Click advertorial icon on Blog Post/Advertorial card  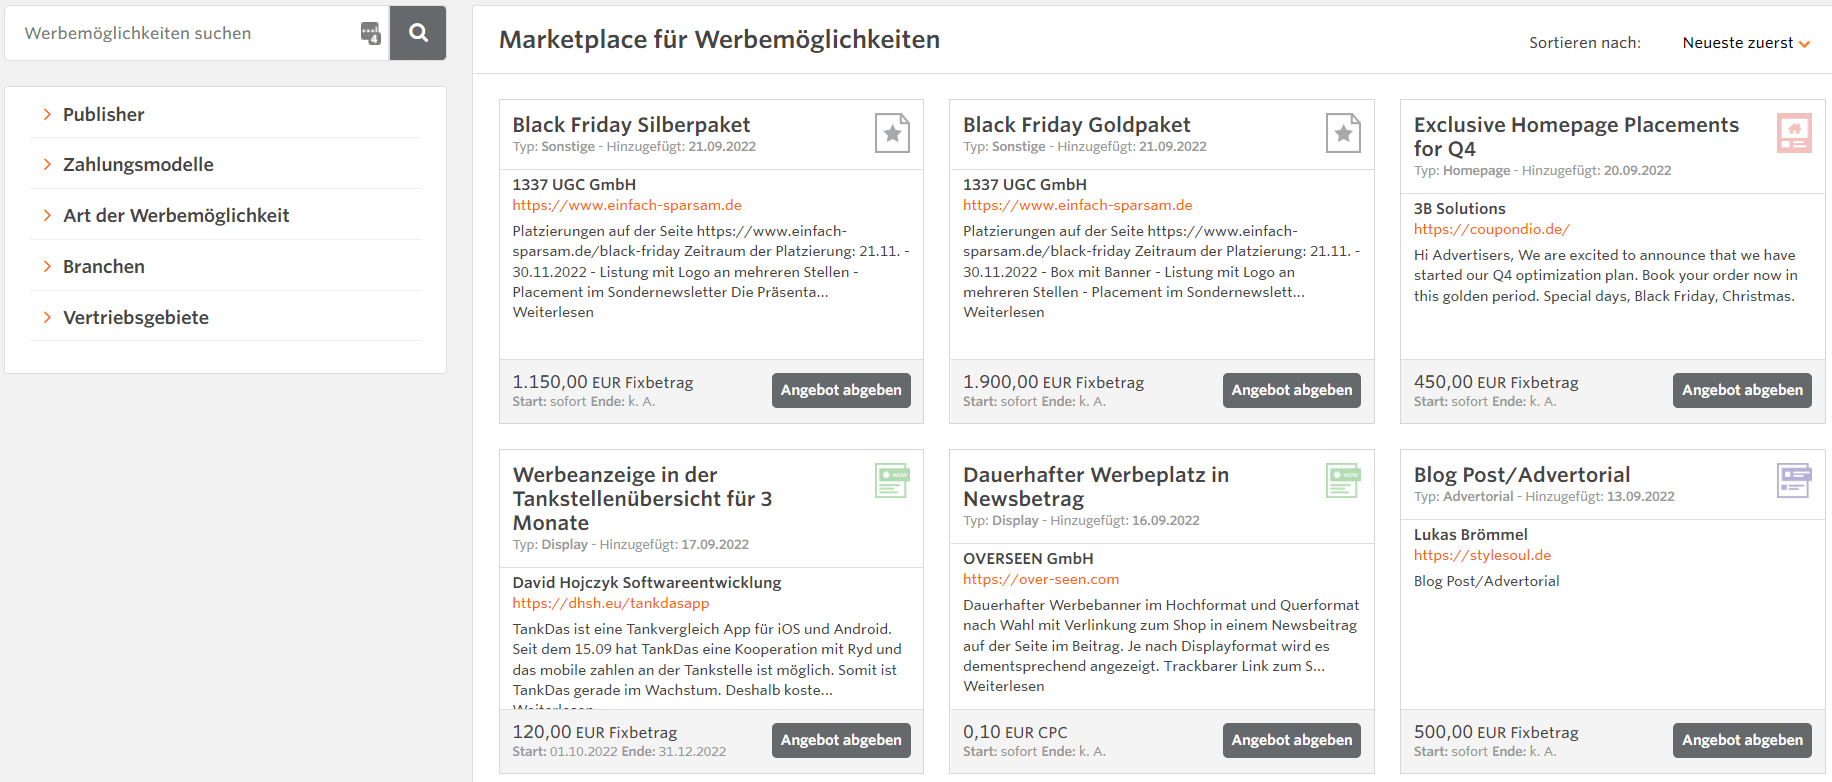coord(1794,481)
